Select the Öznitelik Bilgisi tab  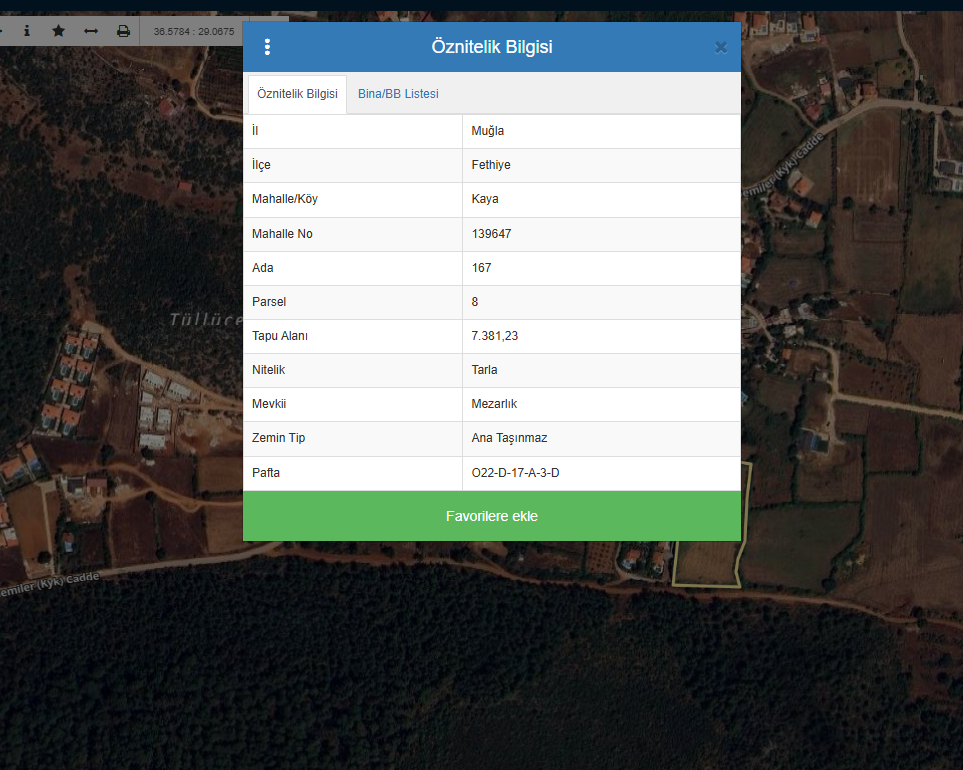pos(297,94)
